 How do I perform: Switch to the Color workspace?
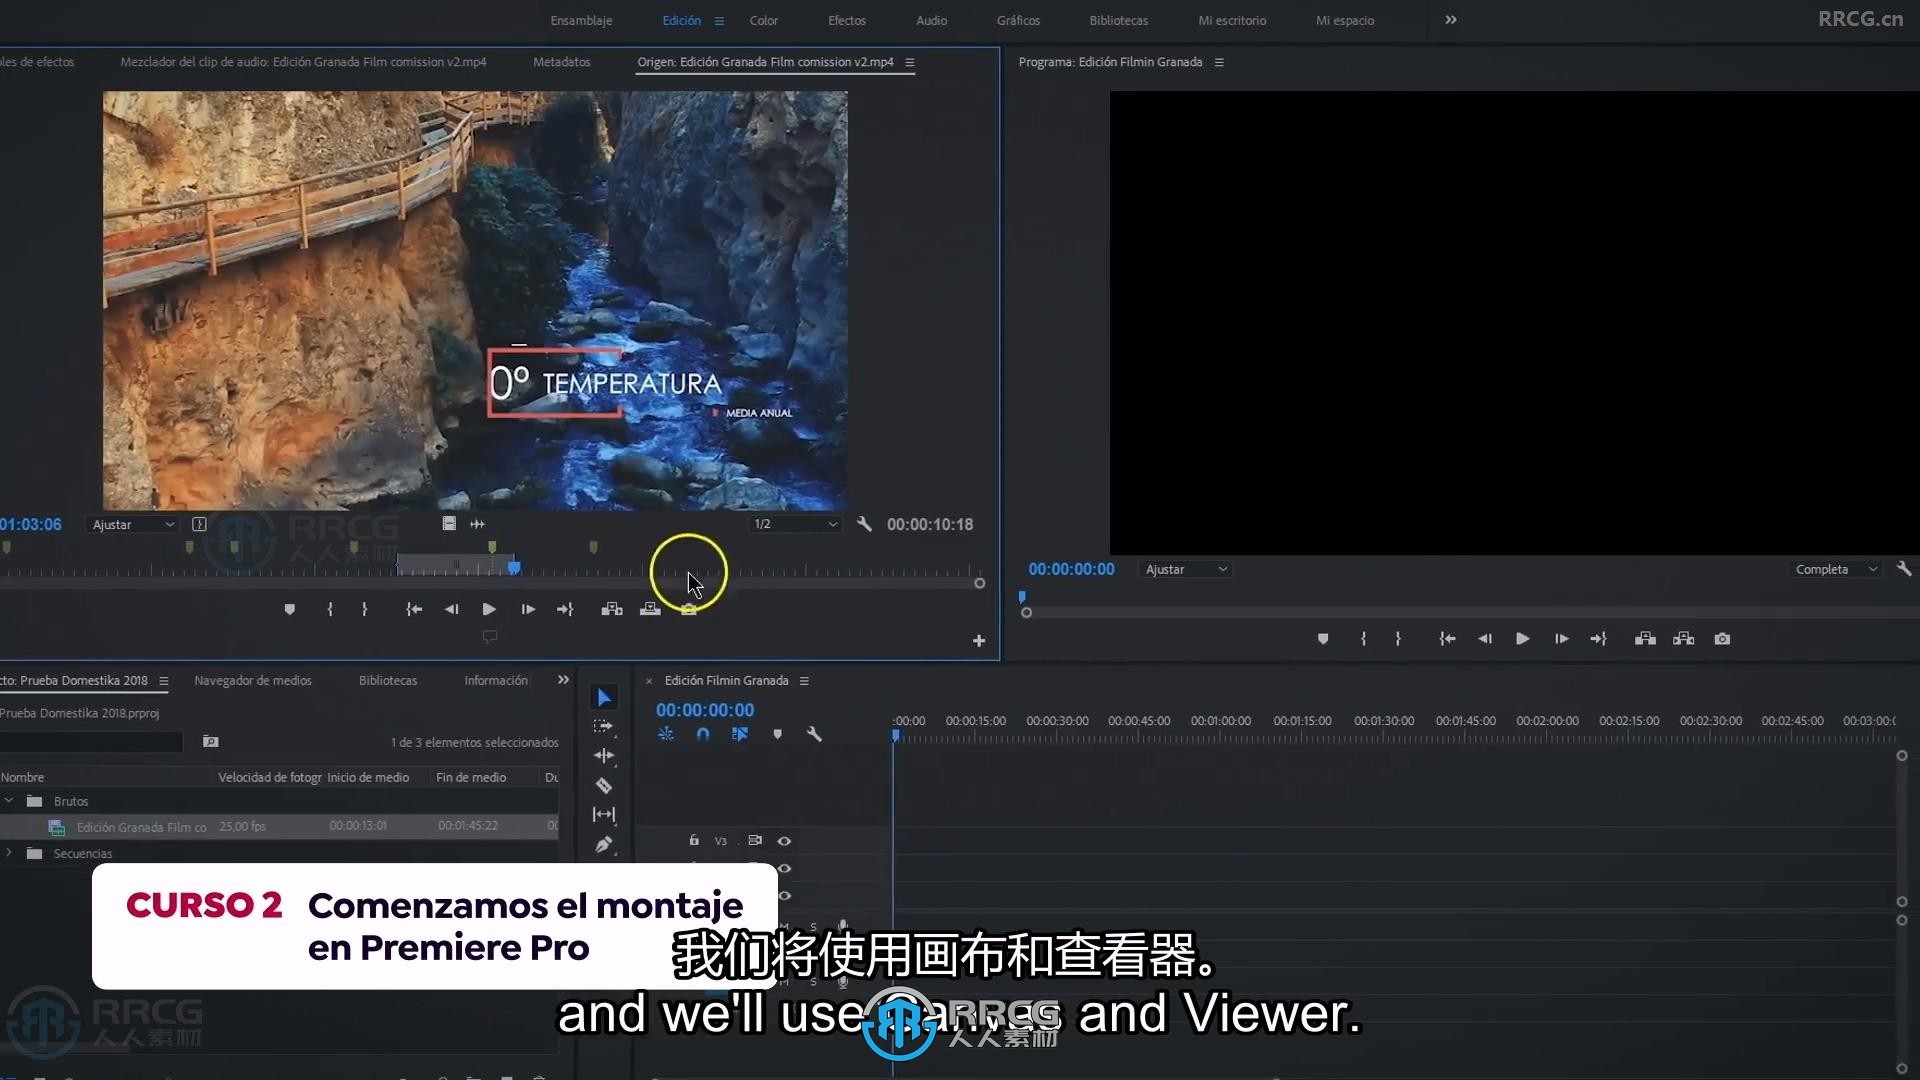coord(764,20)
